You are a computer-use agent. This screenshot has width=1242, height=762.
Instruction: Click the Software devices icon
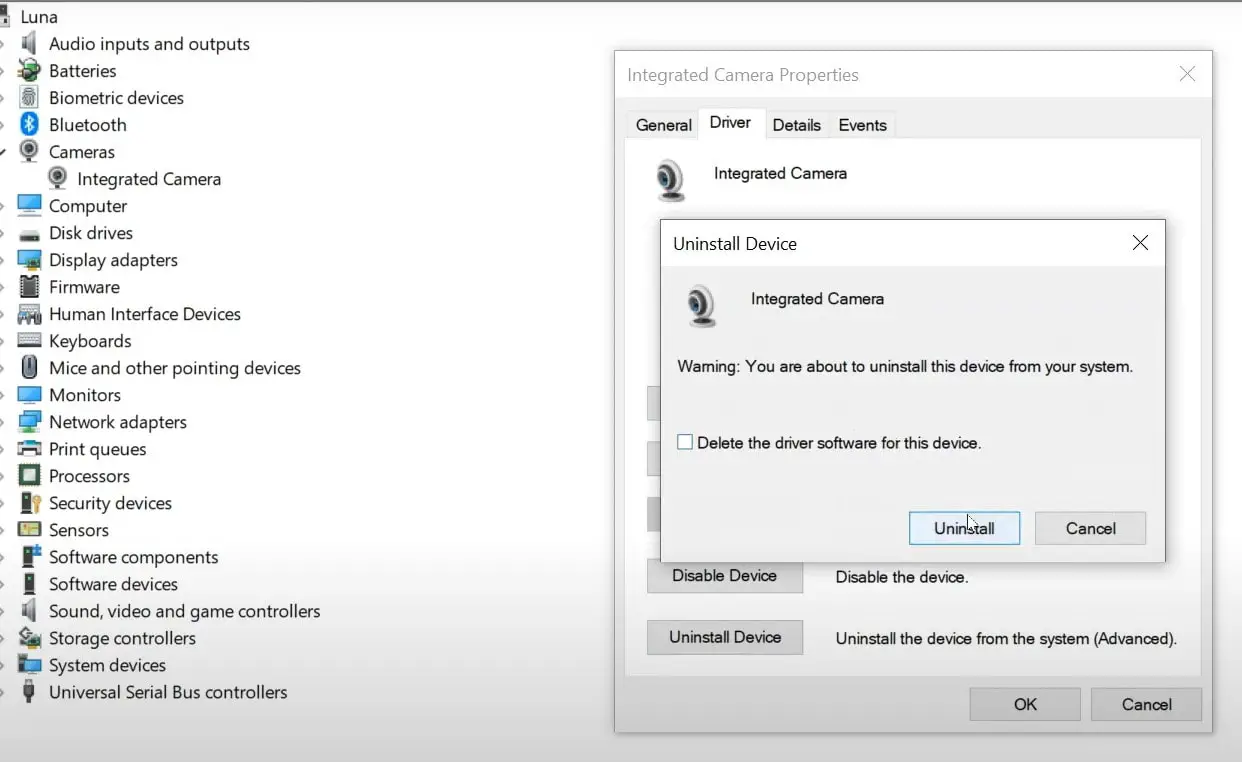29,584
